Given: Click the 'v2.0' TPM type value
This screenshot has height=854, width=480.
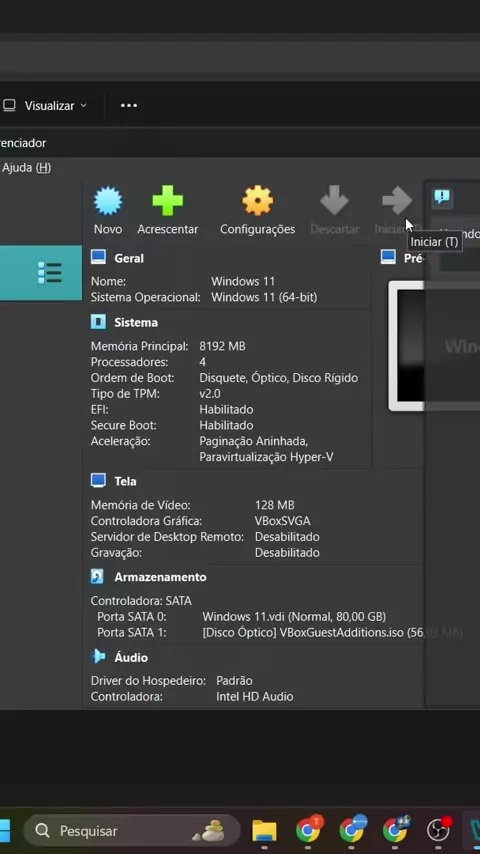Looking at the screenshot, I should pyautogui.click(x=210, y=393).
